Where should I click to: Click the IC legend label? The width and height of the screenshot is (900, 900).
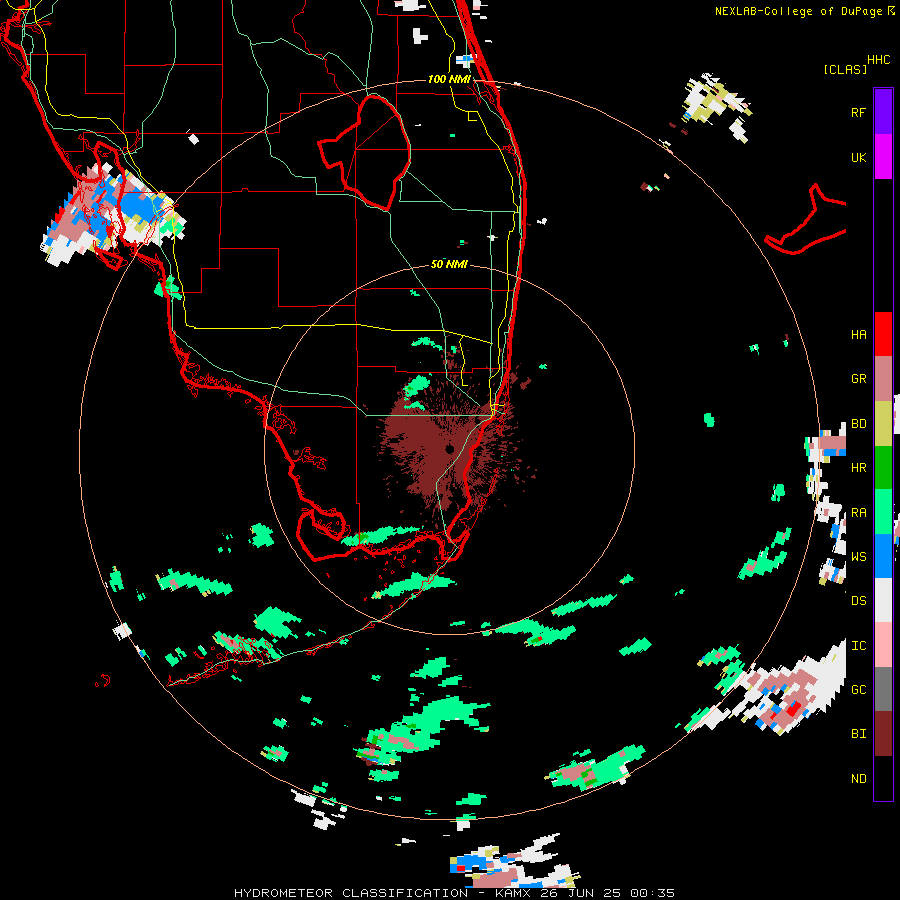[858, 646]
